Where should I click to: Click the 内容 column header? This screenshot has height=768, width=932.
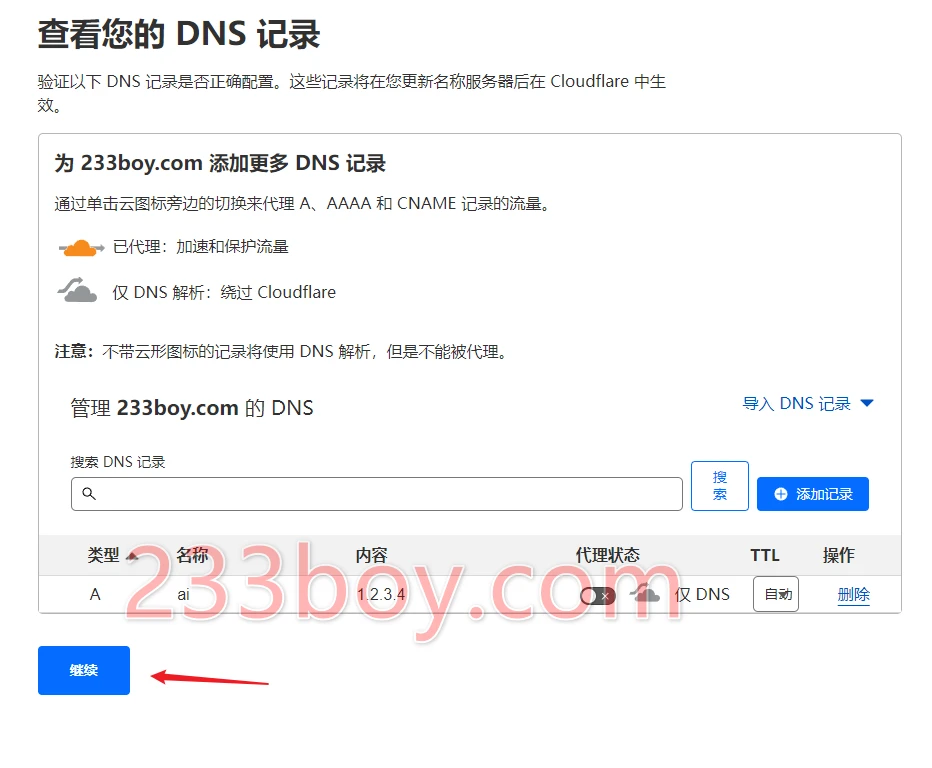click(371, 555)
